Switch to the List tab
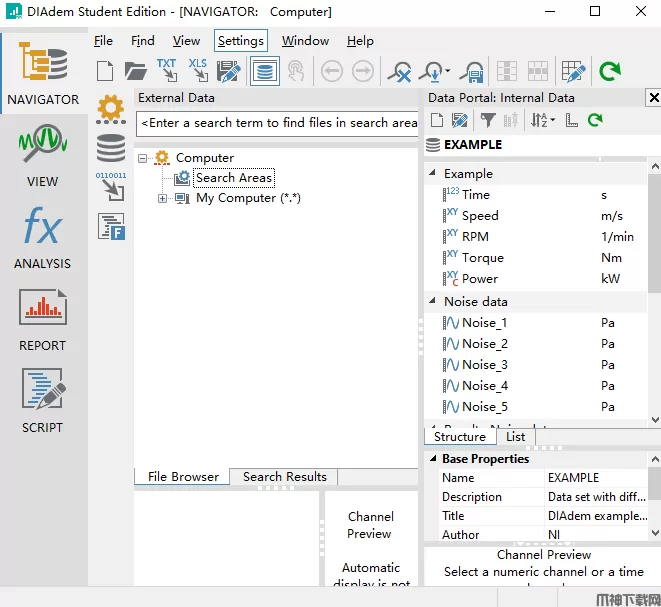Image resolution: width=661 pixels, height=607 pixels. pos(515,437)
